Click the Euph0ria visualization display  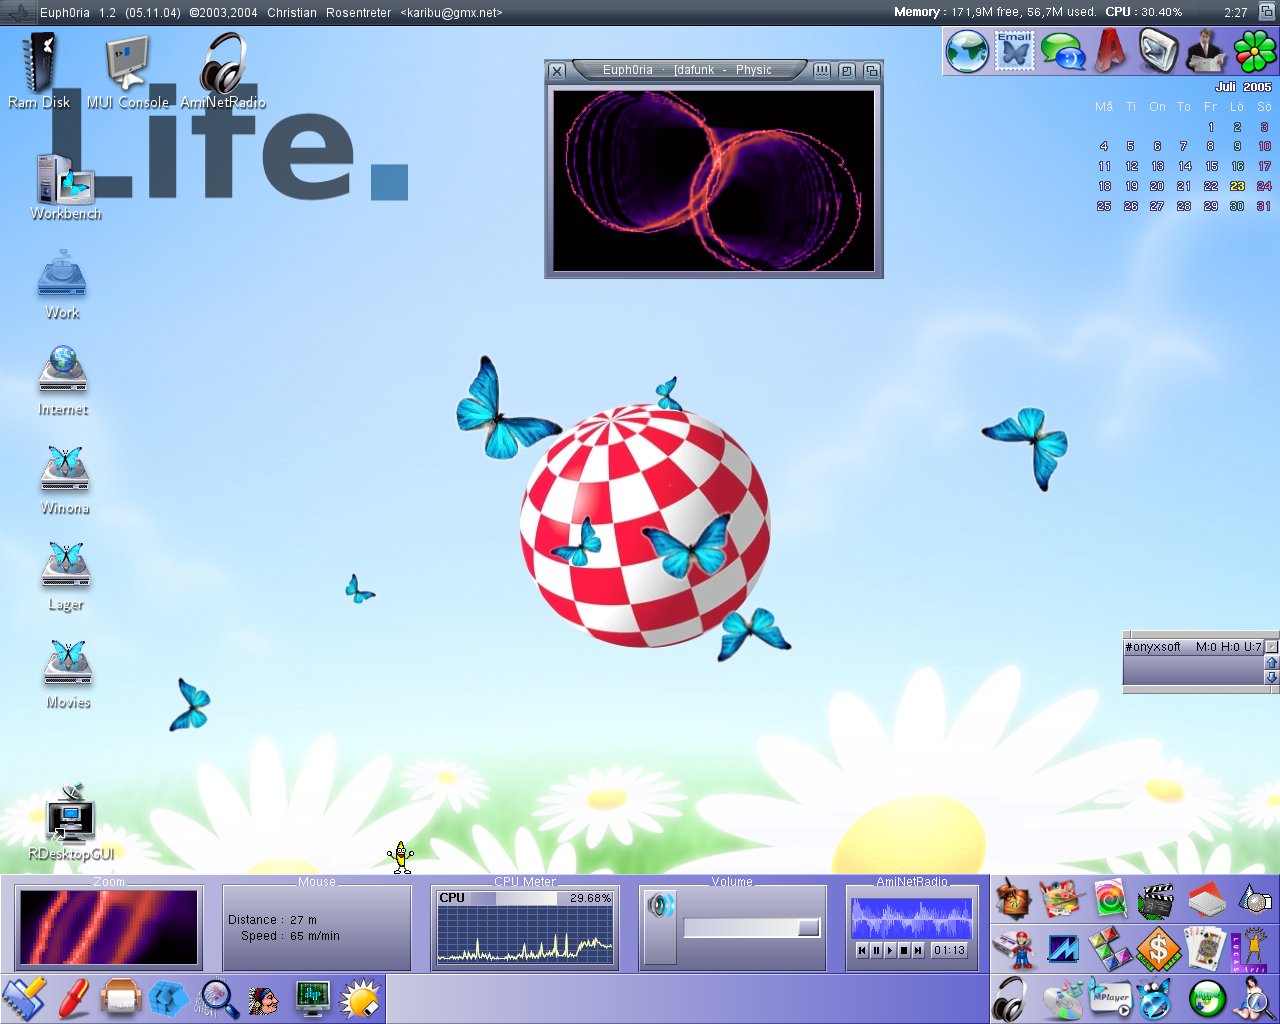click(x=714, y=180)
